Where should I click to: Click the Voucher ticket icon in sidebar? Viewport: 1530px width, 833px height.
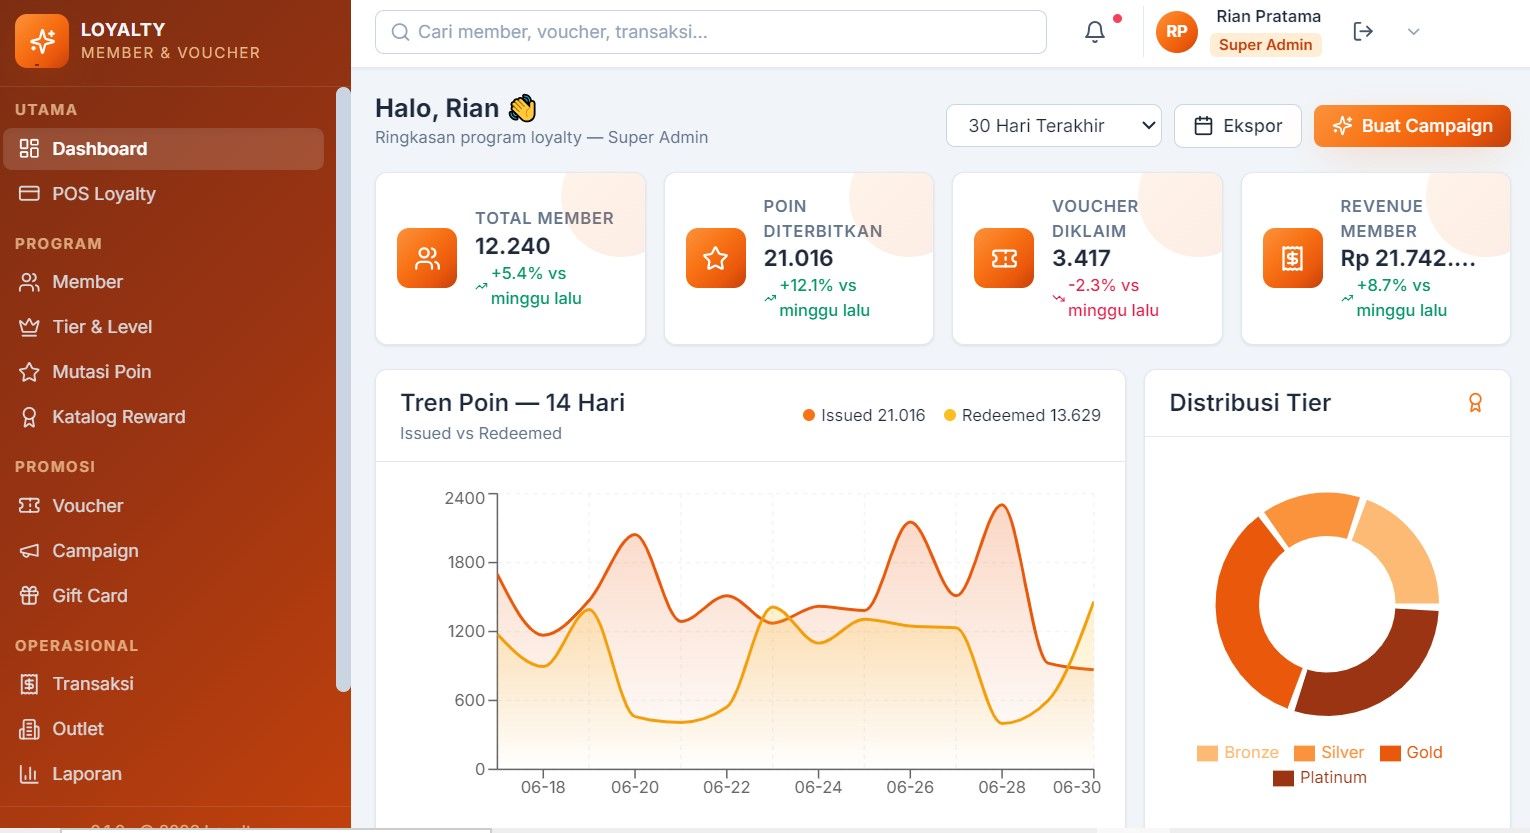29,506
